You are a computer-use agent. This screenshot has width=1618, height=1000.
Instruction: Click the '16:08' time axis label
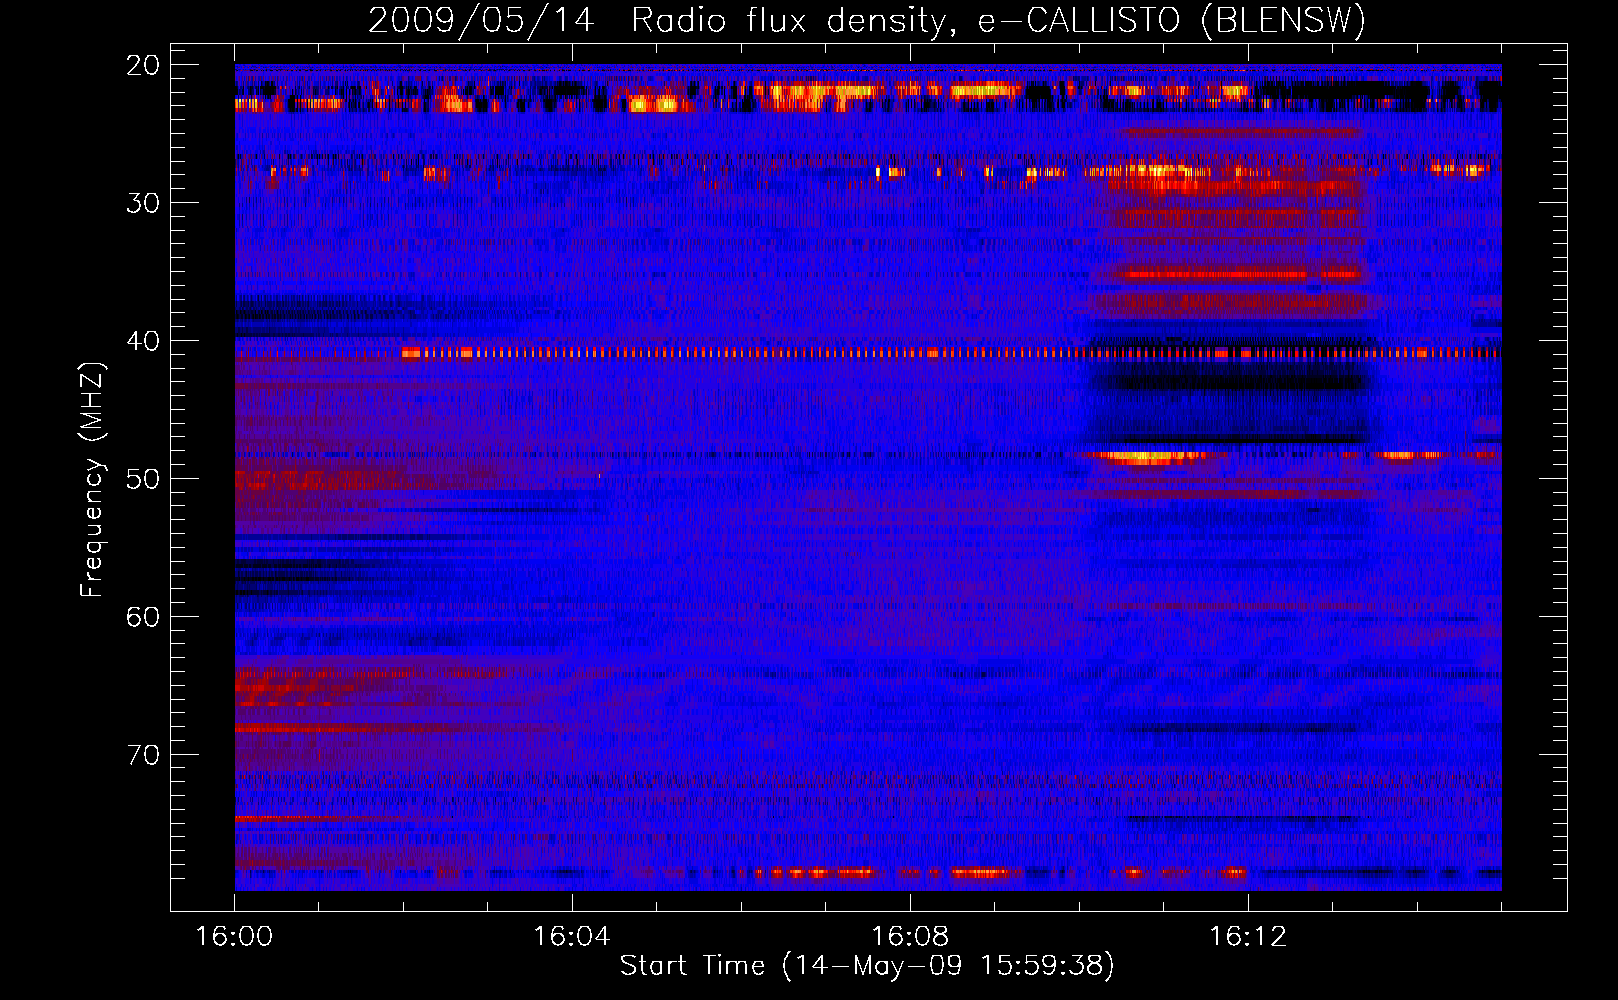click(910, 937)
